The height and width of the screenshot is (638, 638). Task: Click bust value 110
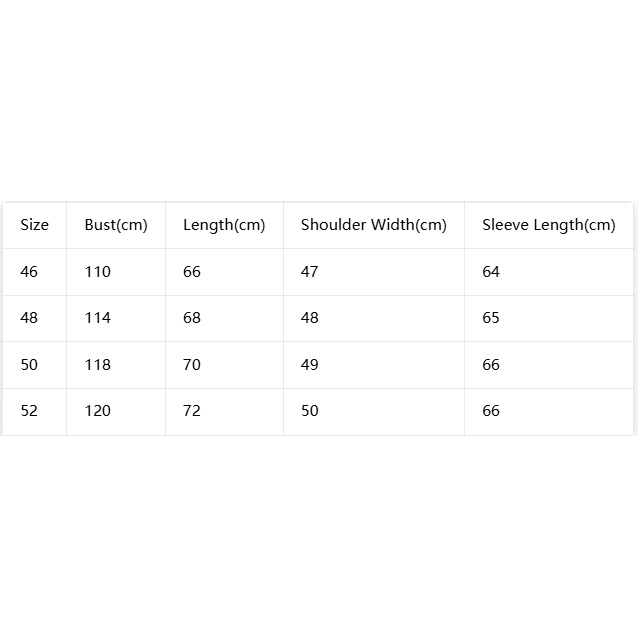click(x=98, y=271)
